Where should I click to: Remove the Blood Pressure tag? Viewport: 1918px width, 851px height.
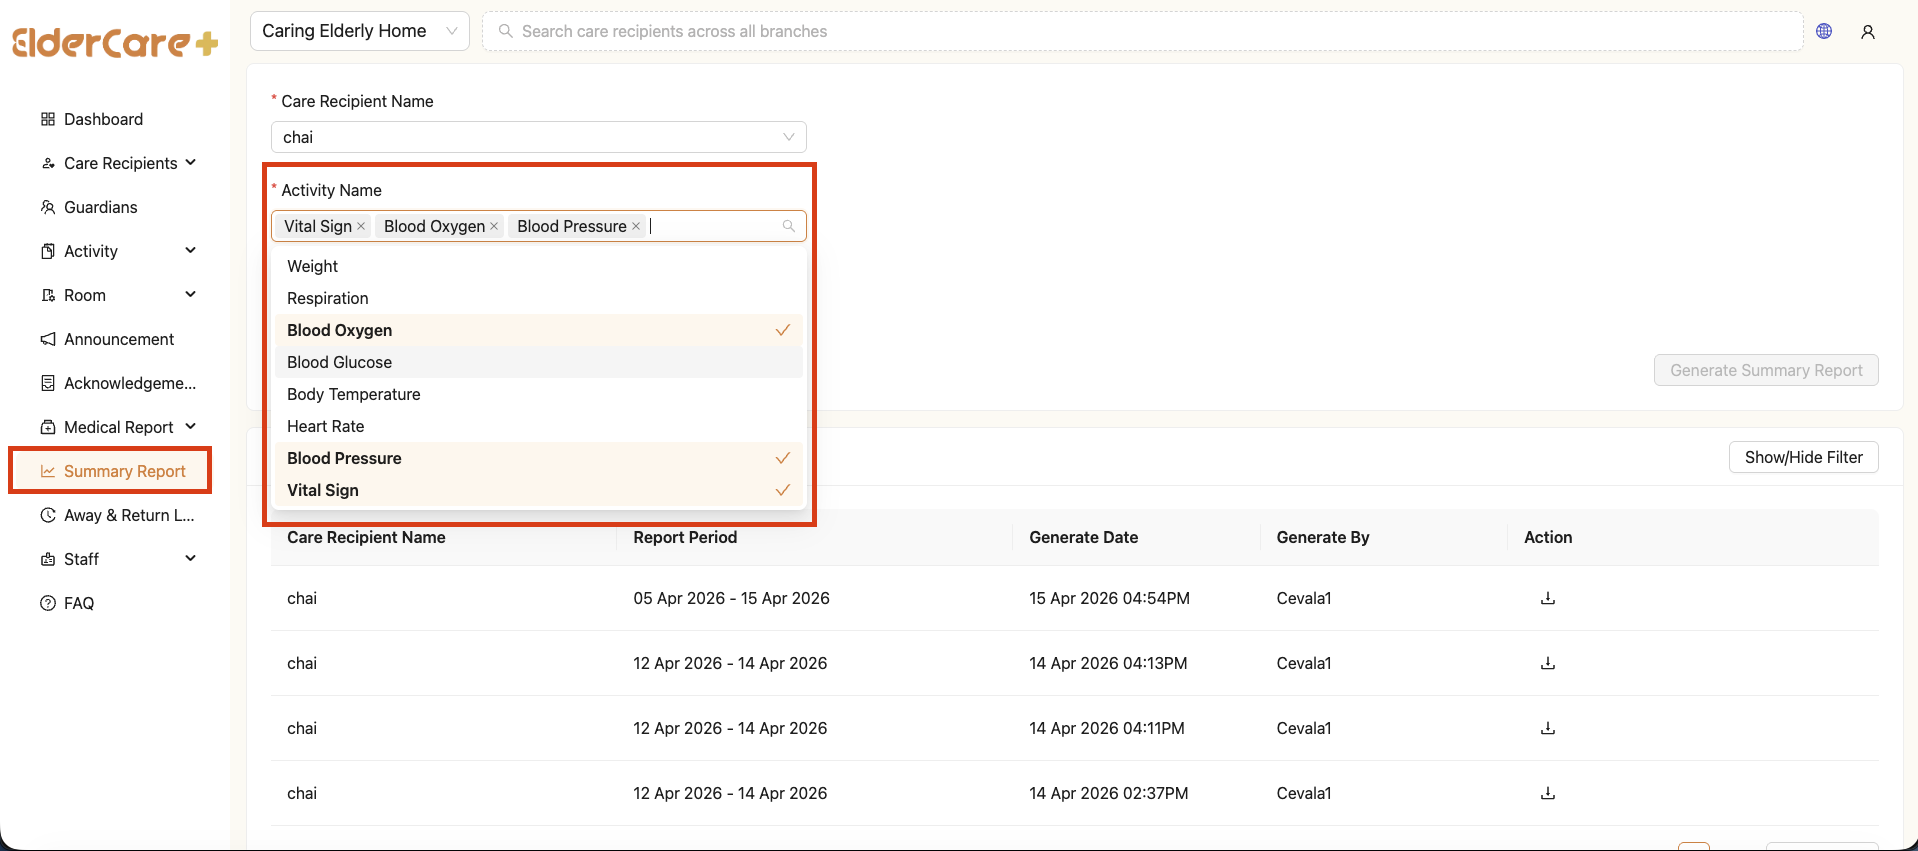636,227
